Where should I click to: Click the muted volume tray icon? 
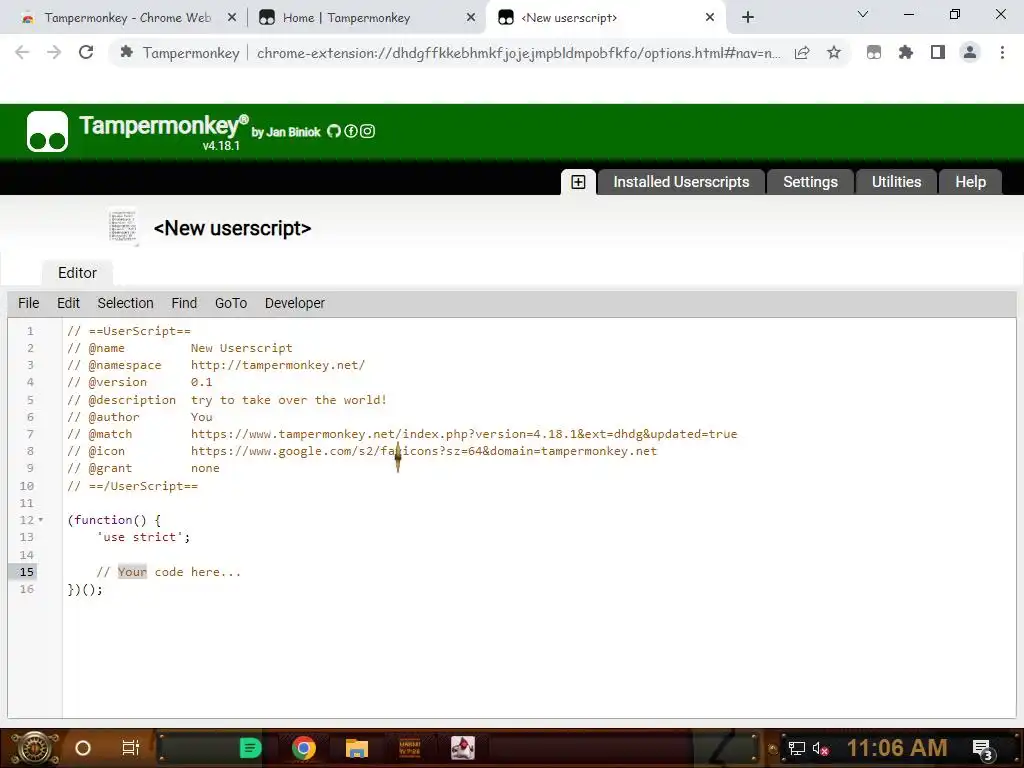click(x=821, y=748)
